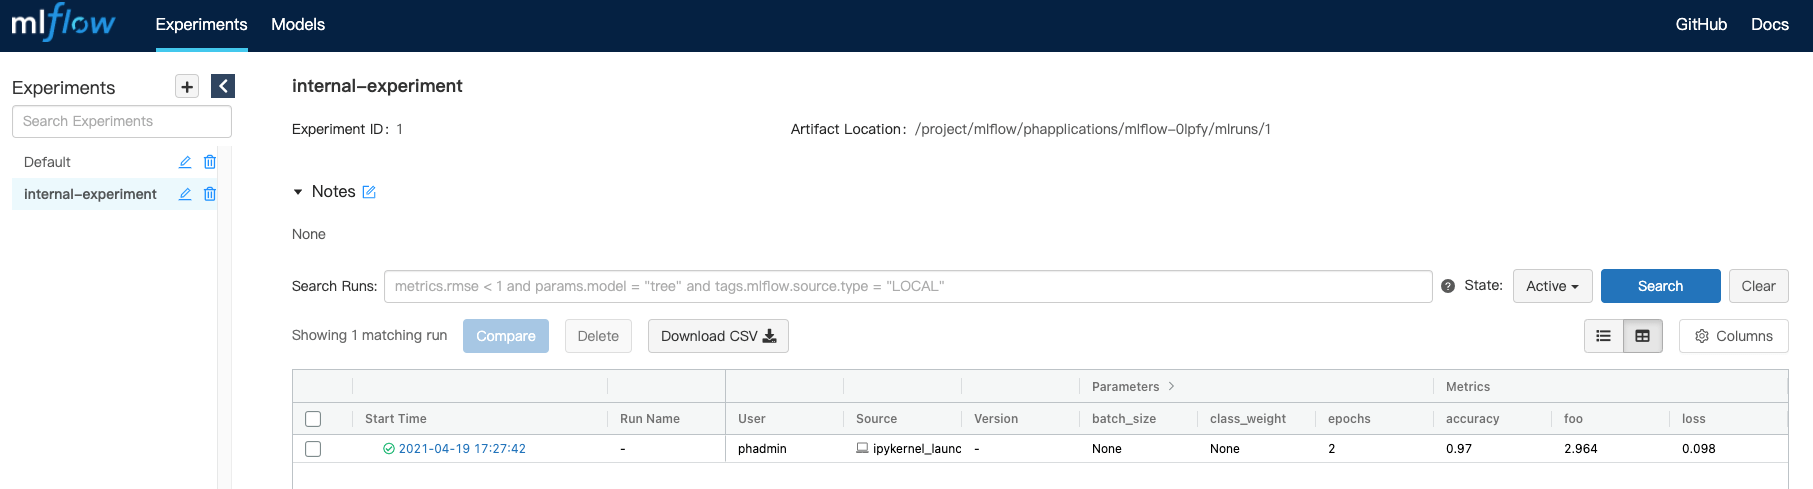
Task: Edit internal-experiment name with pencil icon
Action: click(185, 194)
